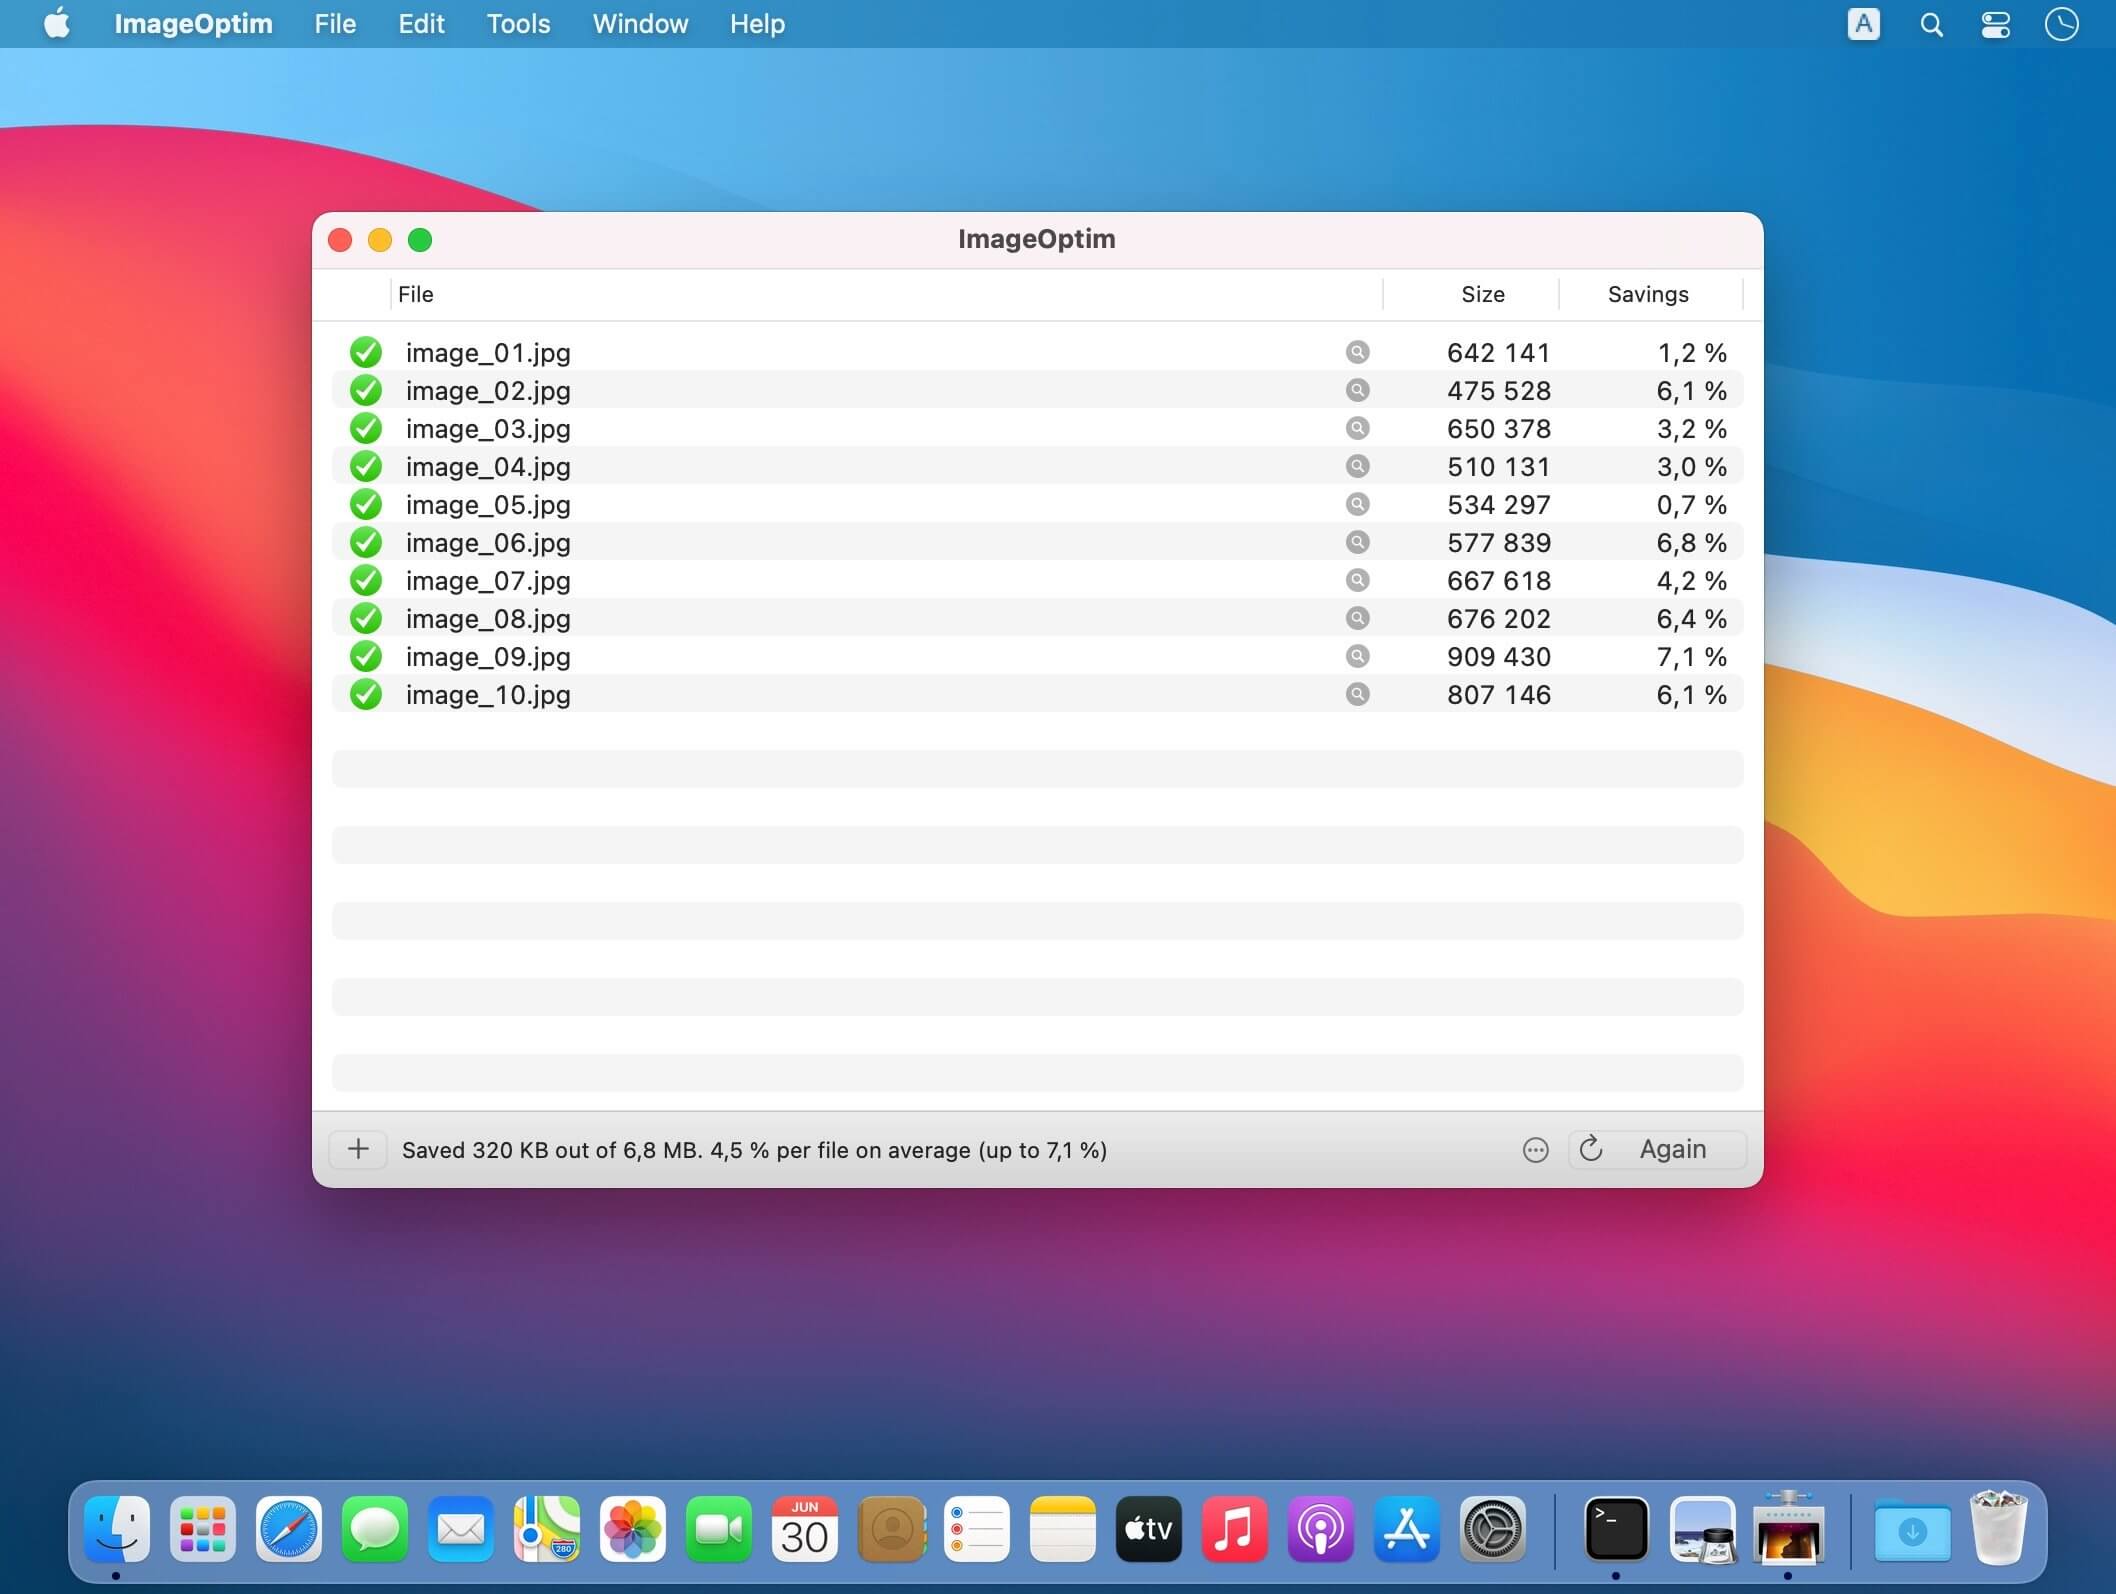Screen dimensions: 2116x1594
Task: Reveal image_02.jpg using its magnifier icon
Action: 1357,390
